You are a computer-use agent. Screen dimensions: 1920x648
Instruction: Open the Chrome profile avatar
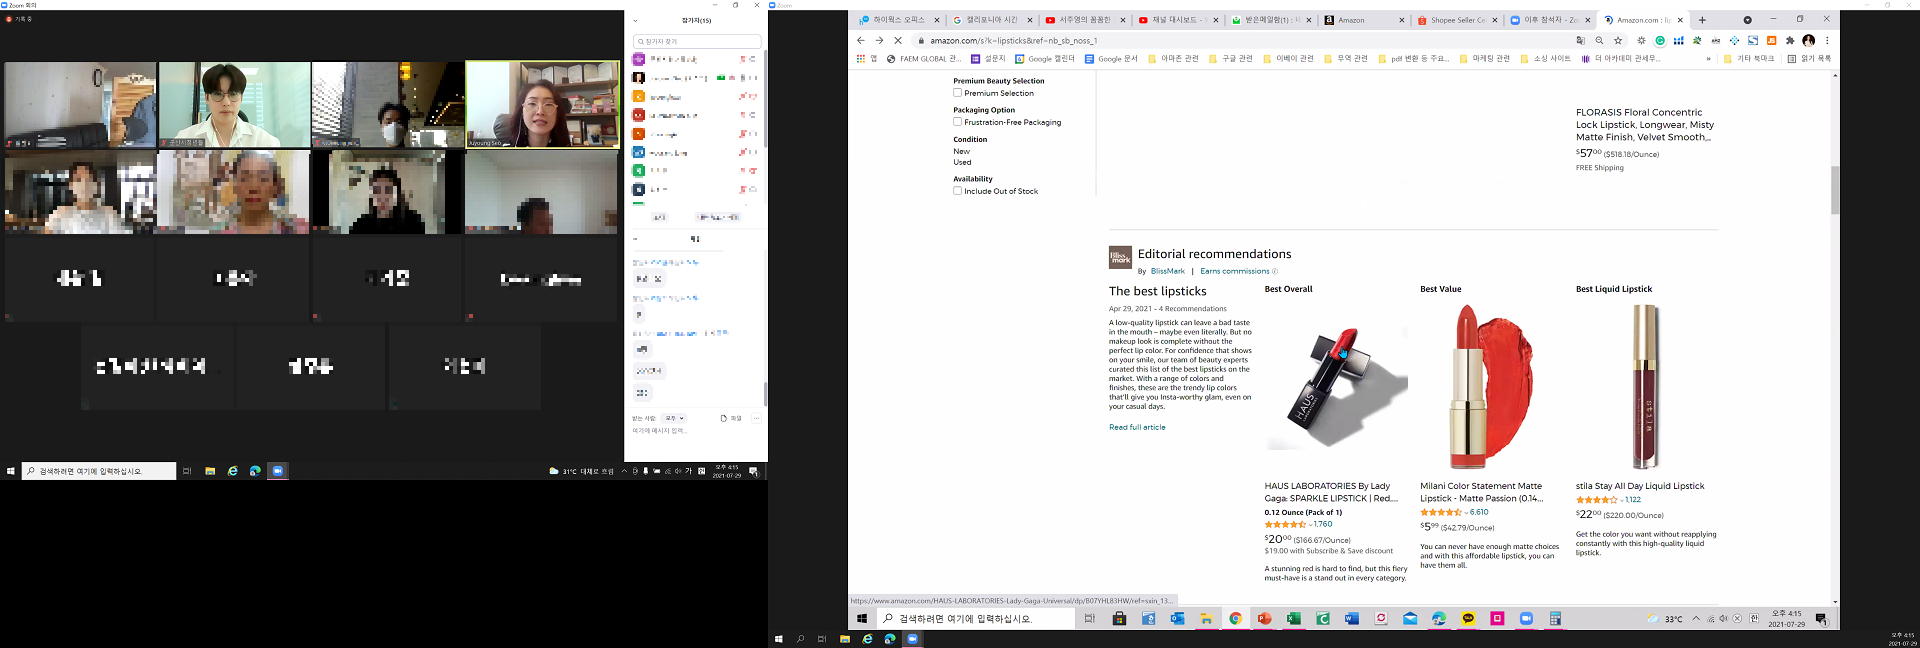1808,40
